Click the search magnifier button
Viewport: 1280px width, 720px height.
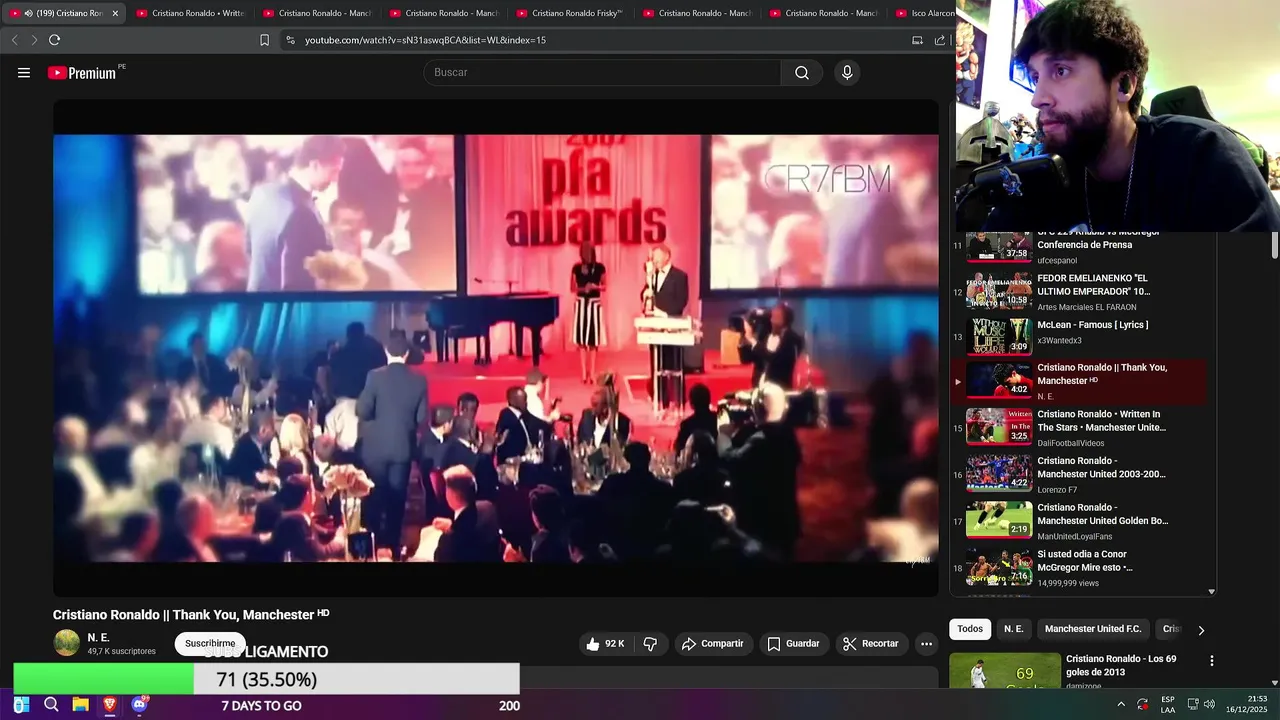tap(802, 73)
